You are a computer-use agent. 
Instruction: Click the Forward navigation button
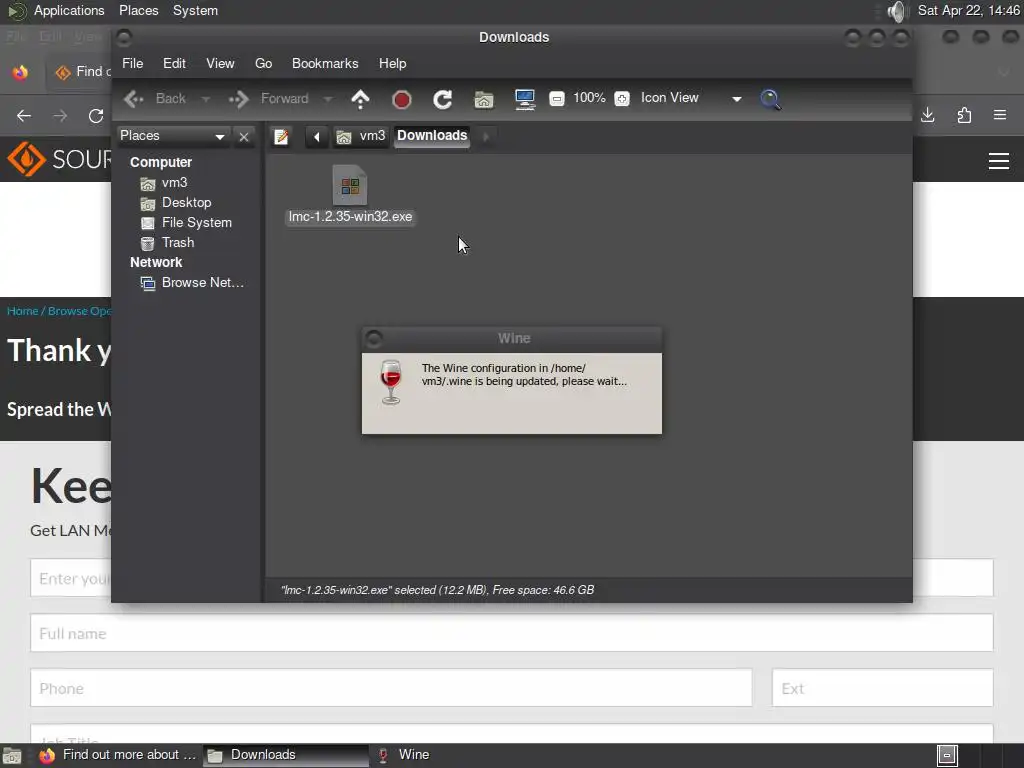coord(269,99)
